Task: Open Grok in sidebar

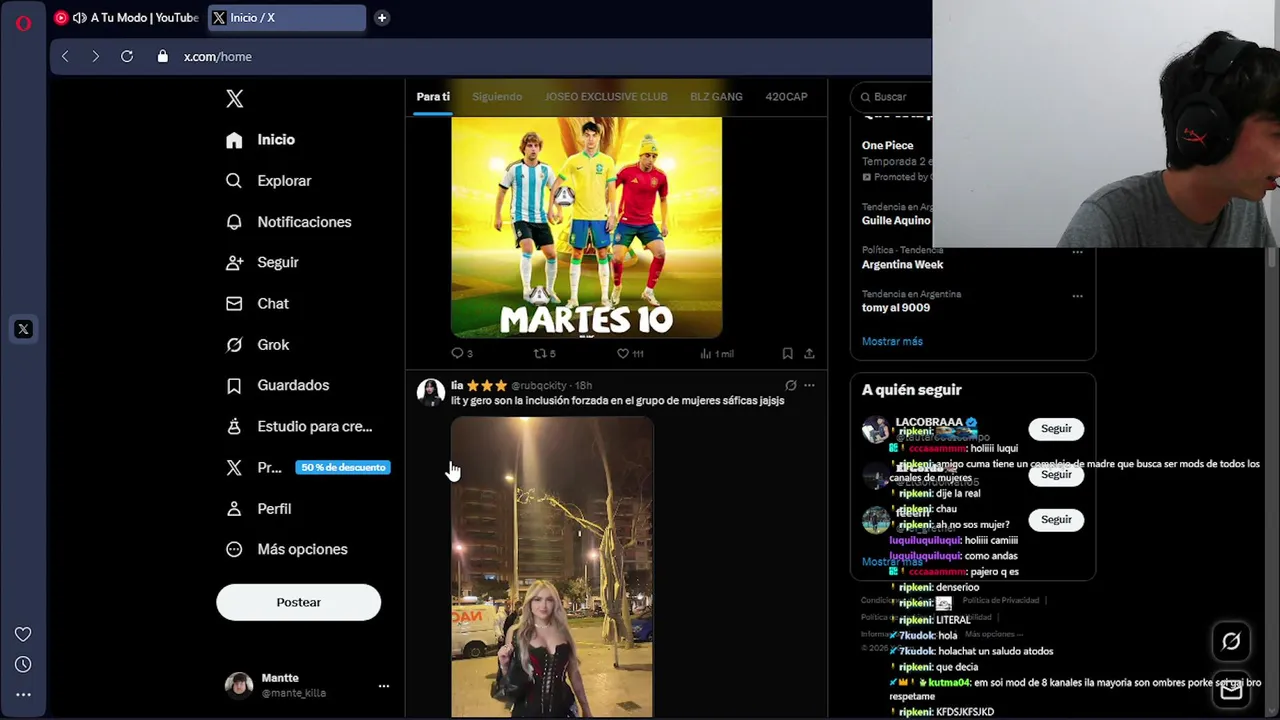Action: 258,345
